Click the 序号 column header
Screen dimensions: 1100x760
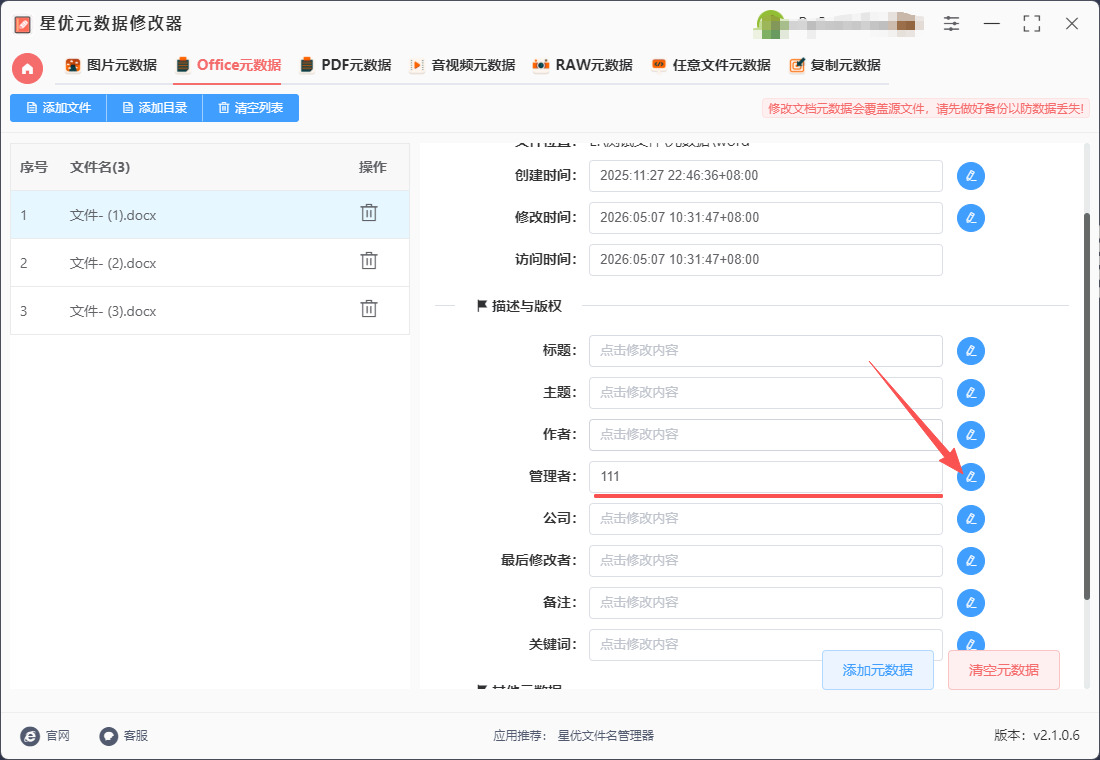coord(34,167)
